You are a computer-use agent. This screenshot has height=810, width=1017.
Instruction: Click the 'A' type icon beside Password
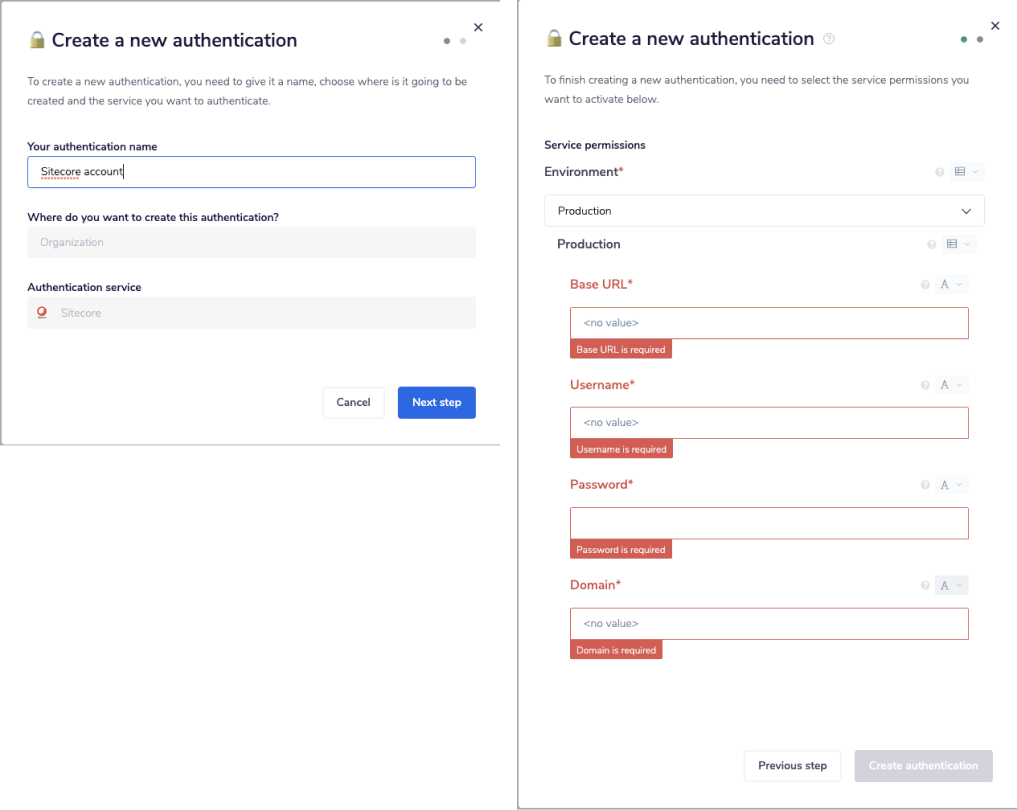coord(946,484)
